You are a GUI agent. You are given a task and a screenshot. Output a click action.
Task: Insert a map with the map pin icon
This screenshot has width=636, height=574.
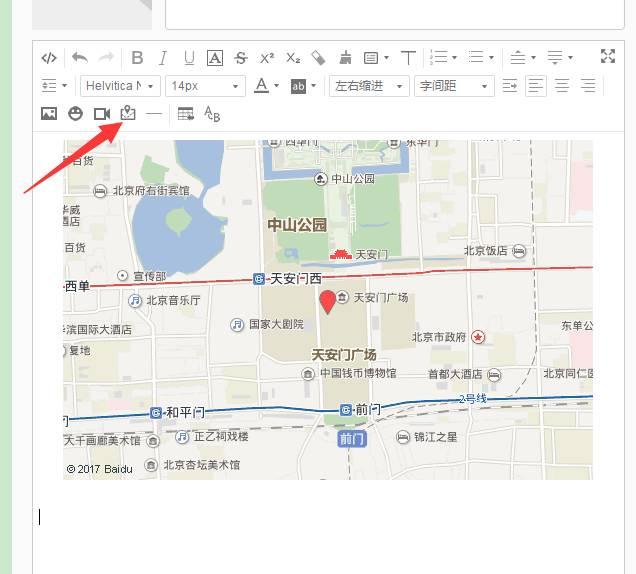tap(128, 113)
